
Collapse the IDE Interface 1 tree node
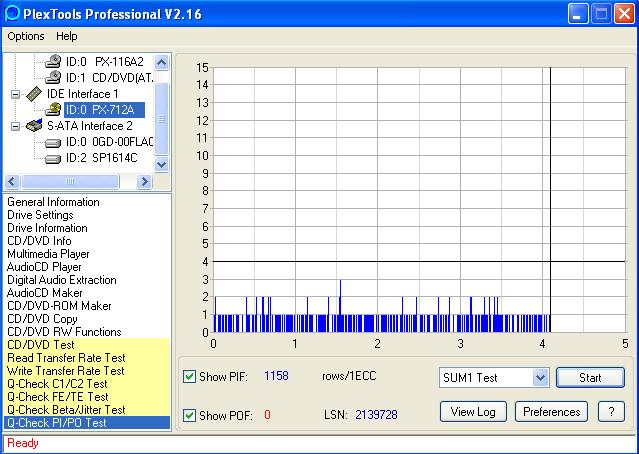pos(15,94)
